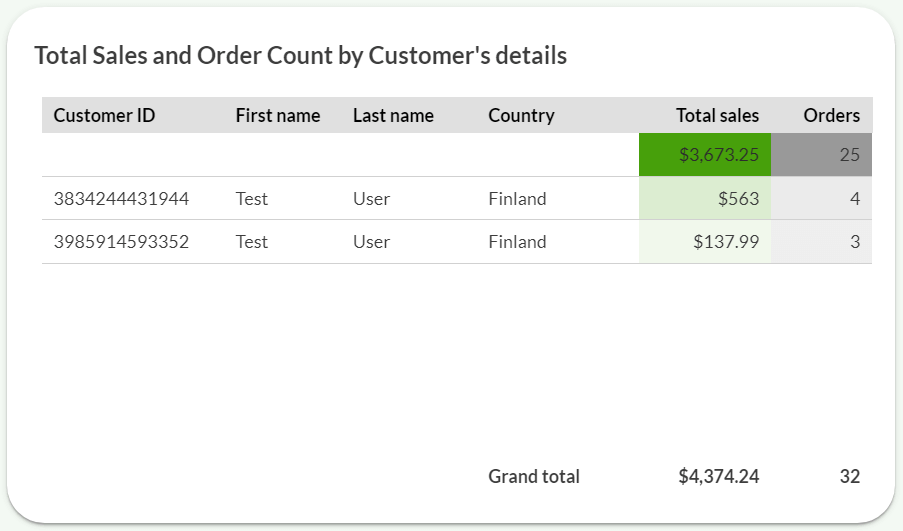This screenshot has width=903, height=531.
Task: Click the dark gray 25 orders cell
Action: tap(822, 155)
